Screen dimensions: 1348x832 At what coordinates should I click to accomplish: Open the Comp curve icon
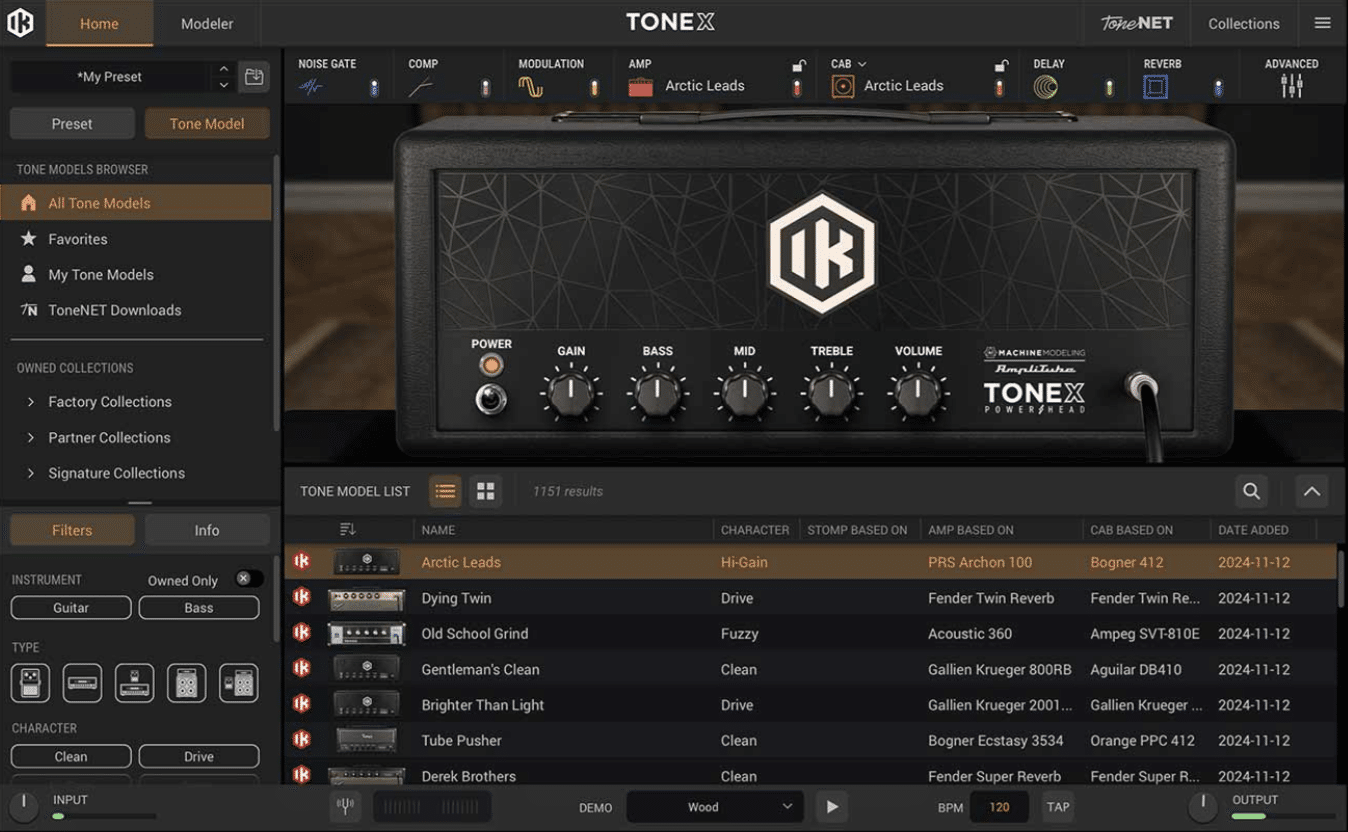point(421,88)
